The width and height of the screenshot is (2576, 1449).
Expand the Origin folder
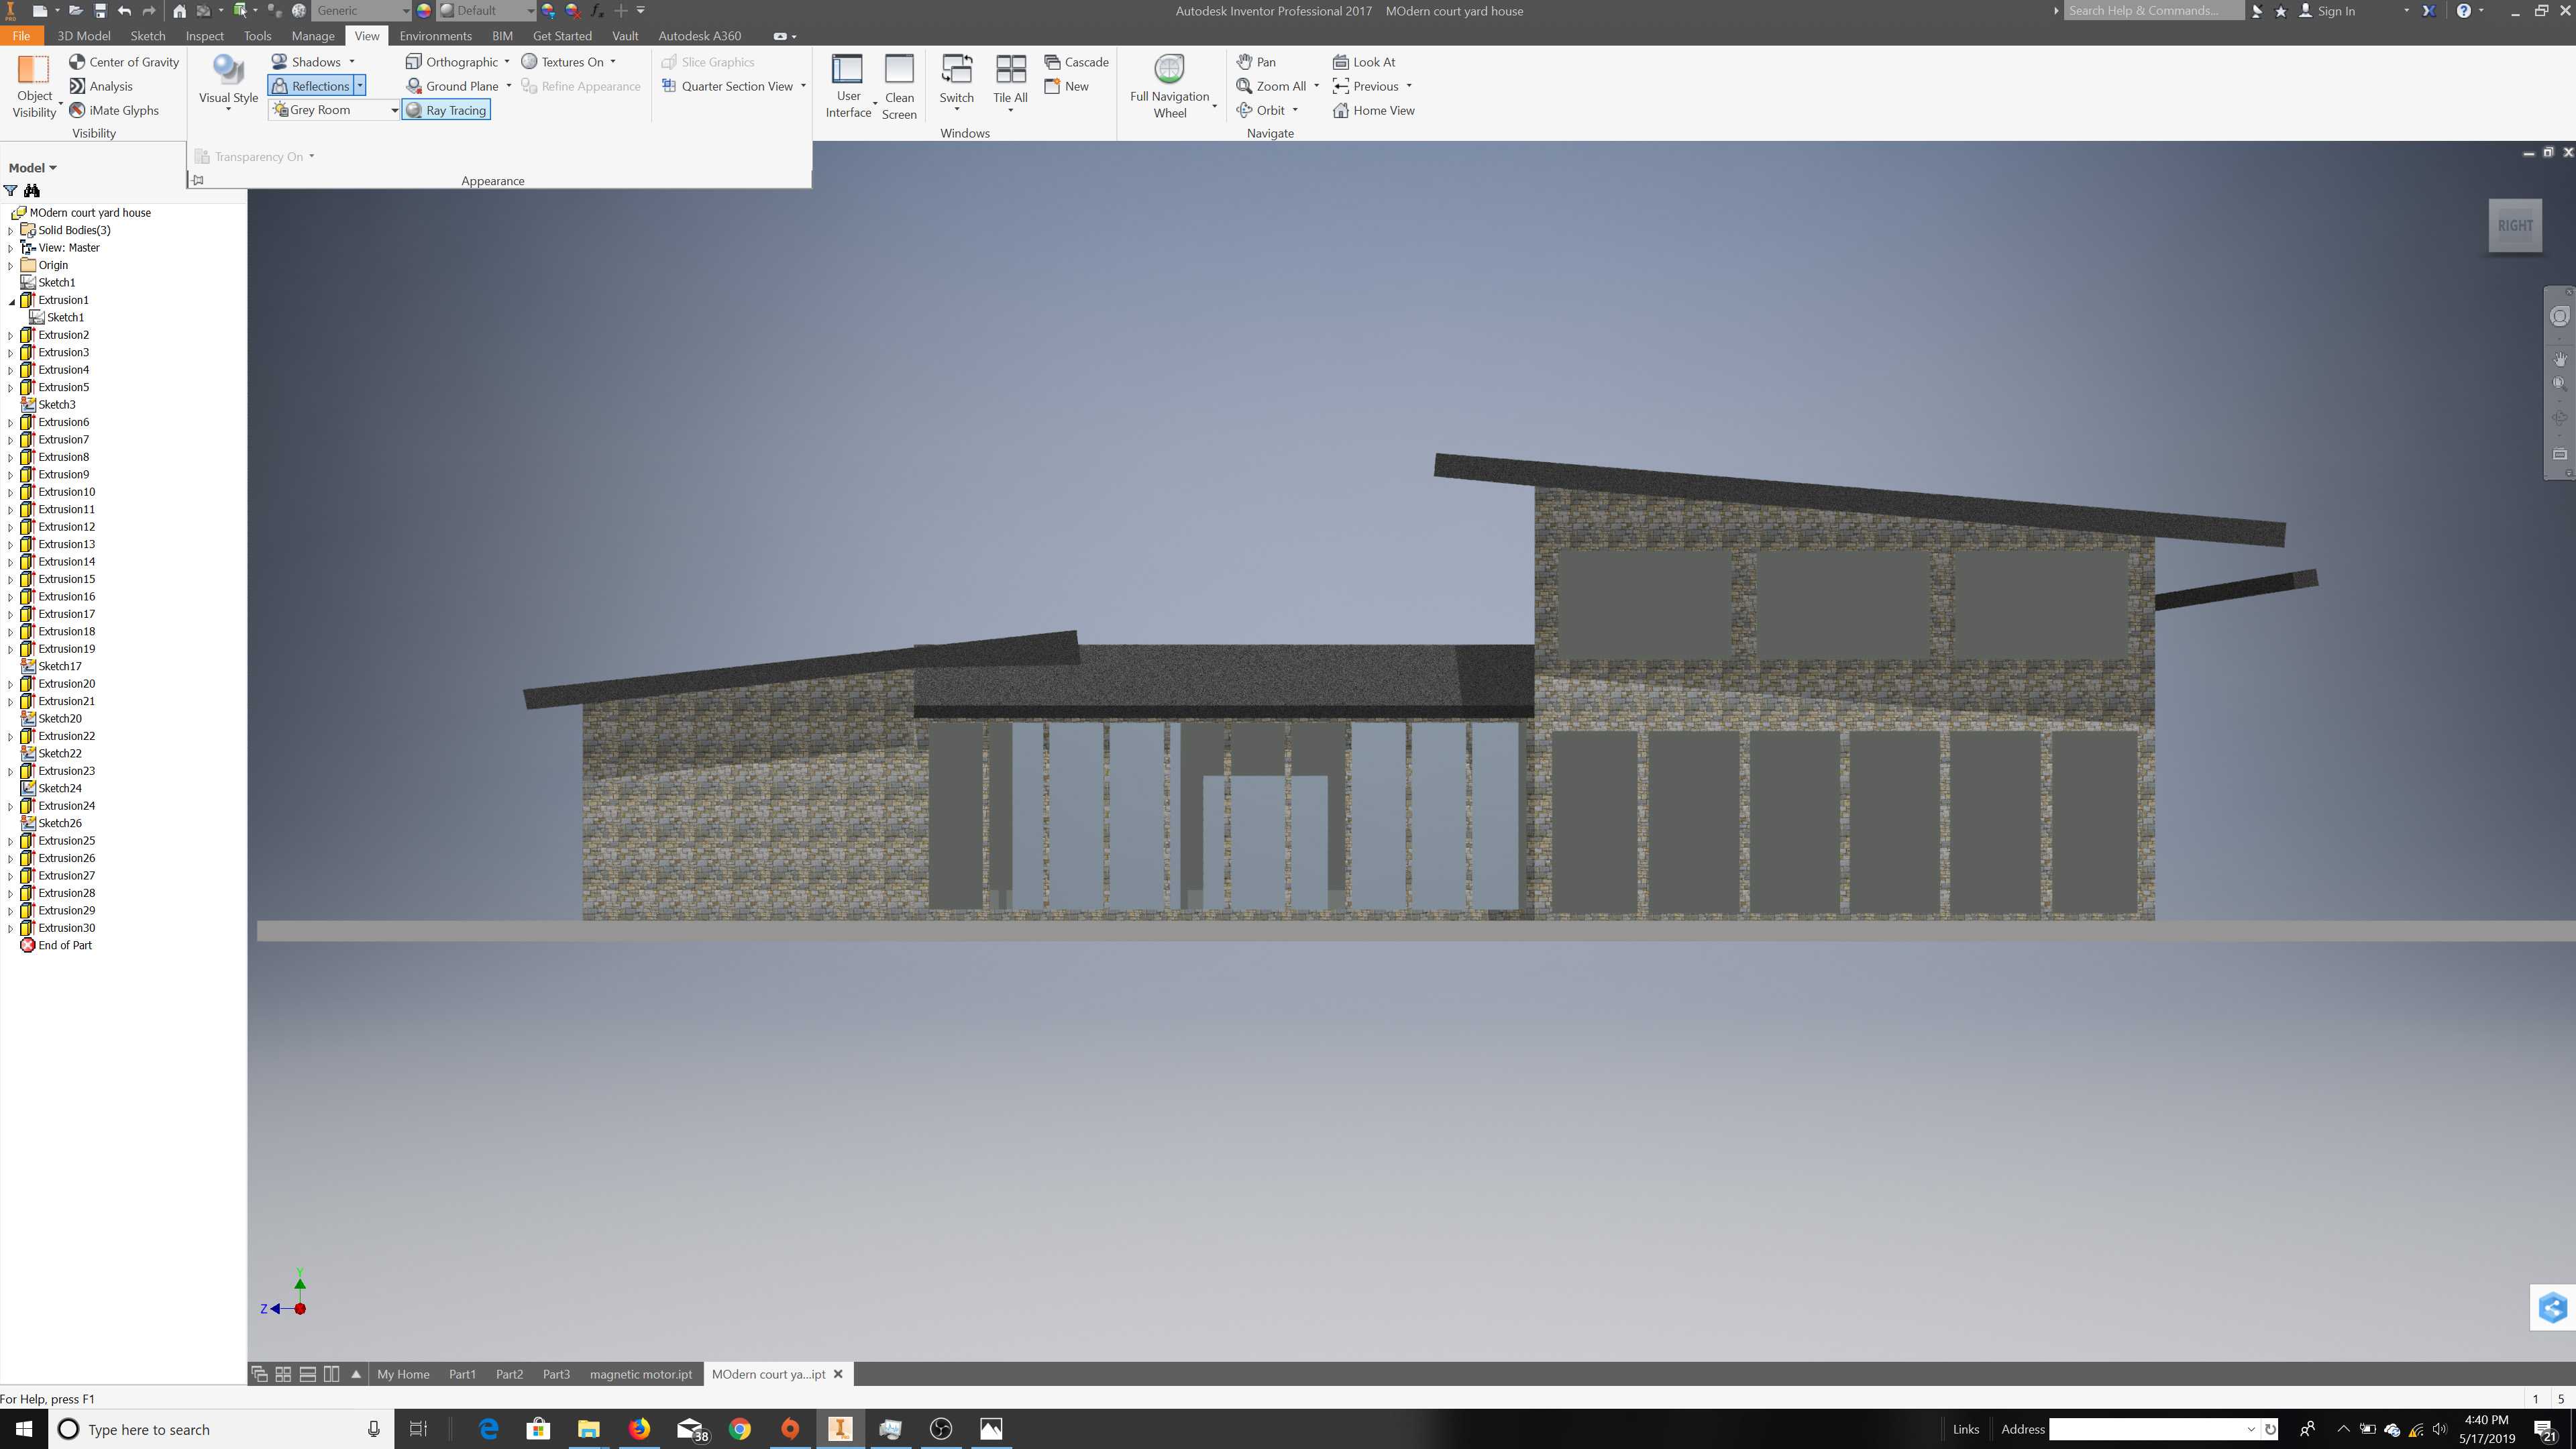tap(11, 266)
